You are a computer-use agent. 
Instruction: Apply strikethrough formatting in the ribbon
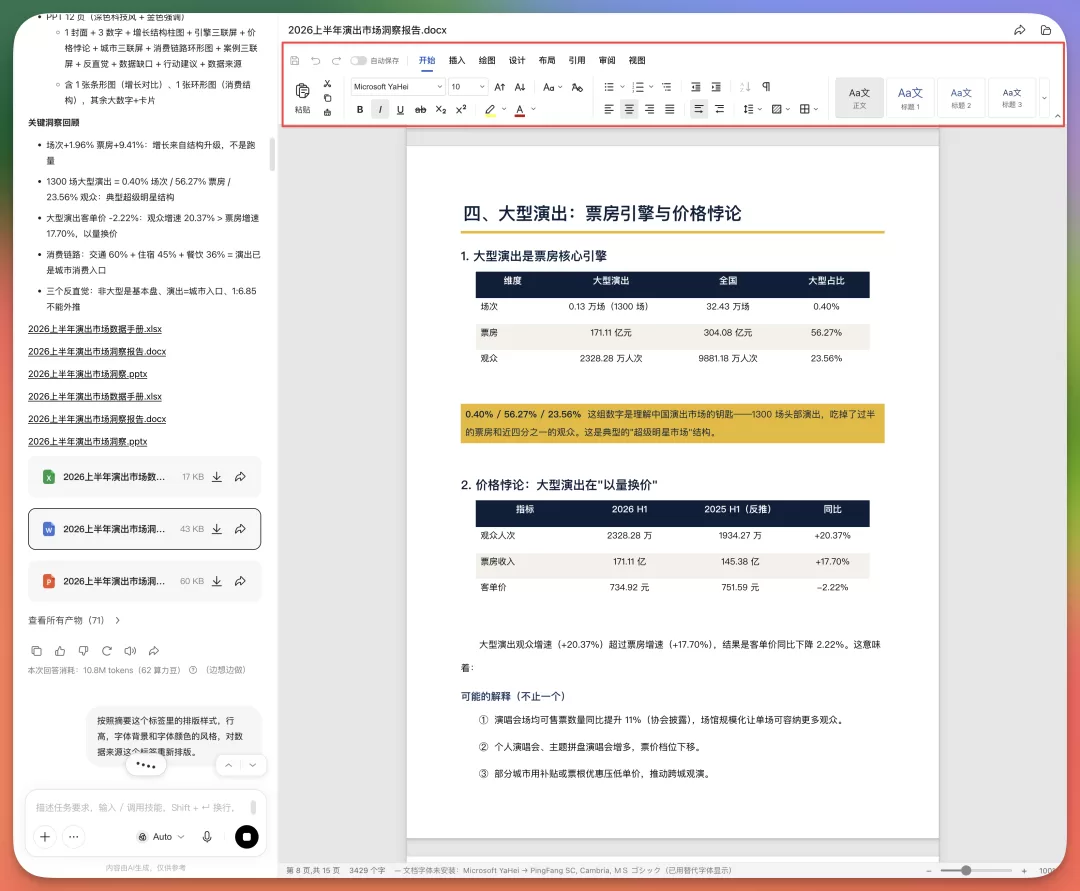[420, 109]
